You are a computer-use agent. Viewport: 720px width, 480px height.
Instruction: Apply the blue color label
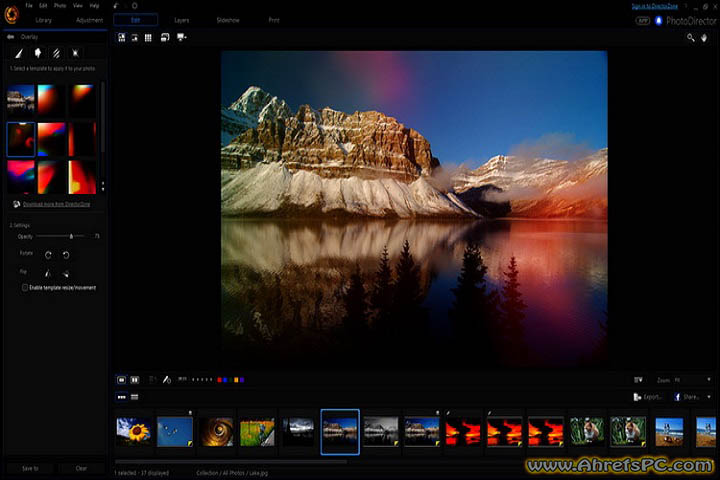225,380
